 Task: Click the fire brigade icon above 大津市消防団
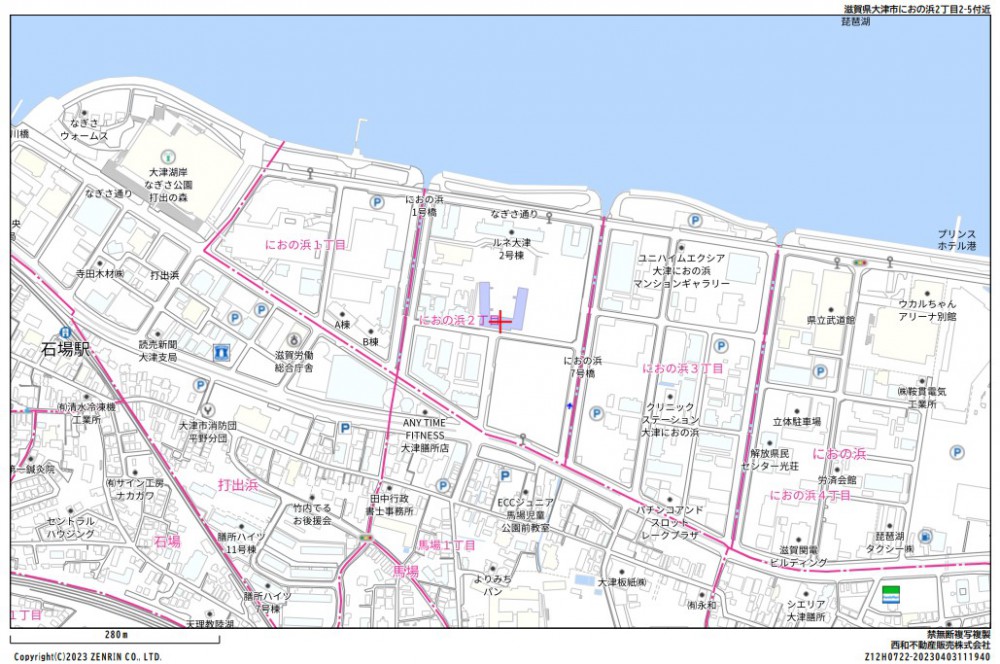208,409
